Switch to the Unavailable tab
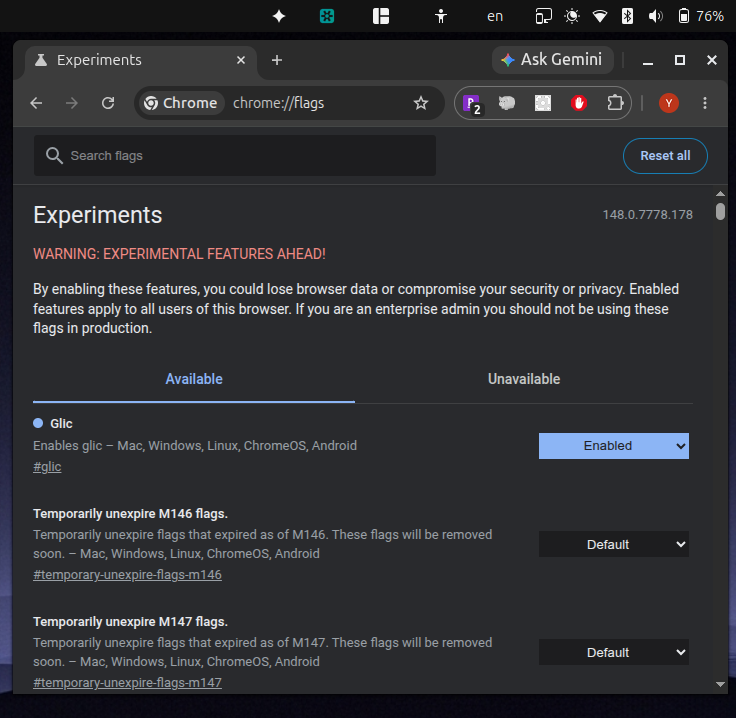736x718 pixels. tap(524, 379)
